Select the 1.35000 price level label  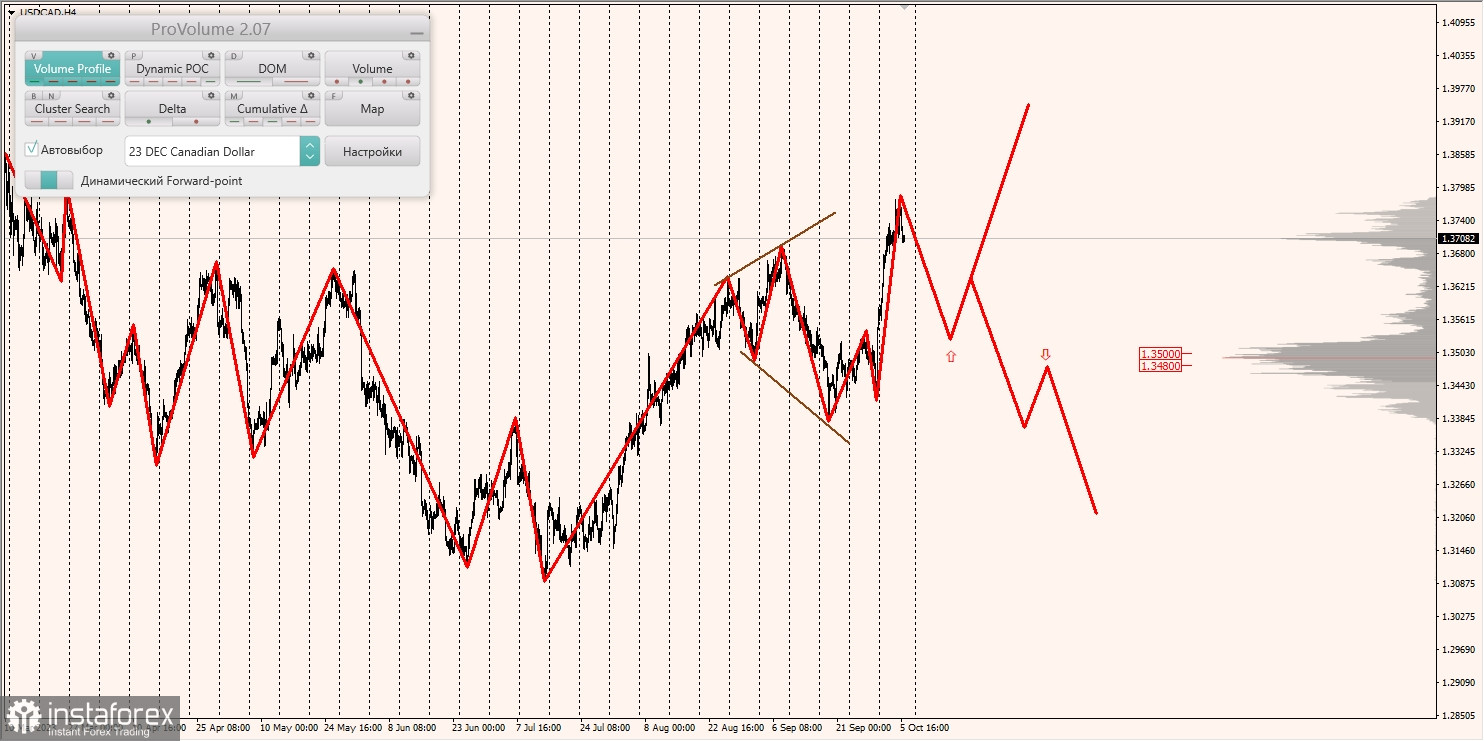pyautogui.click(x=1161, y=353)
